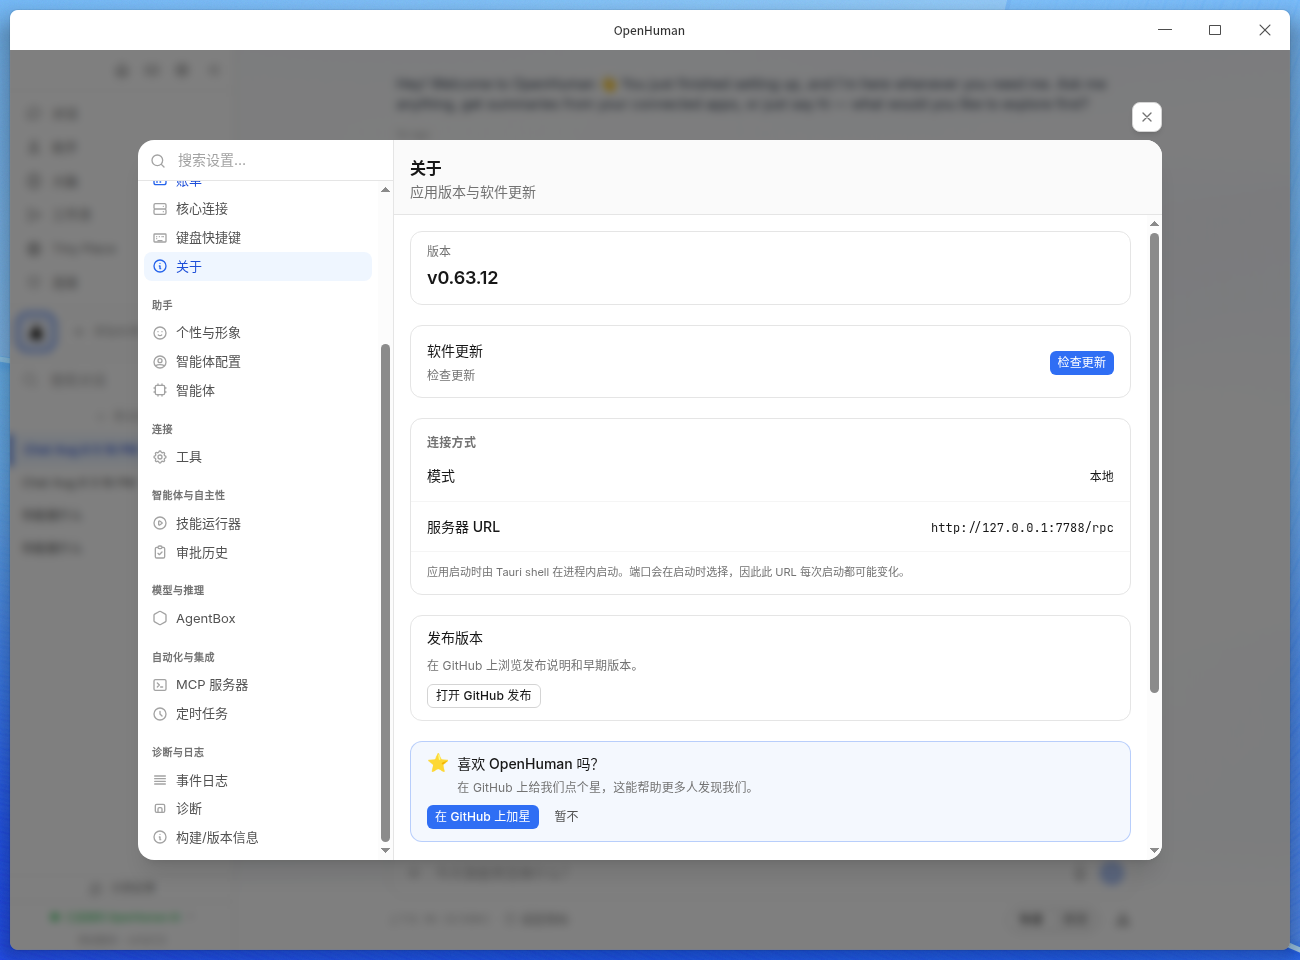The height and width of the screenshot is (960, 1300).
Task: Click the 定时任务 clock icon
Action: pos(160,714)
